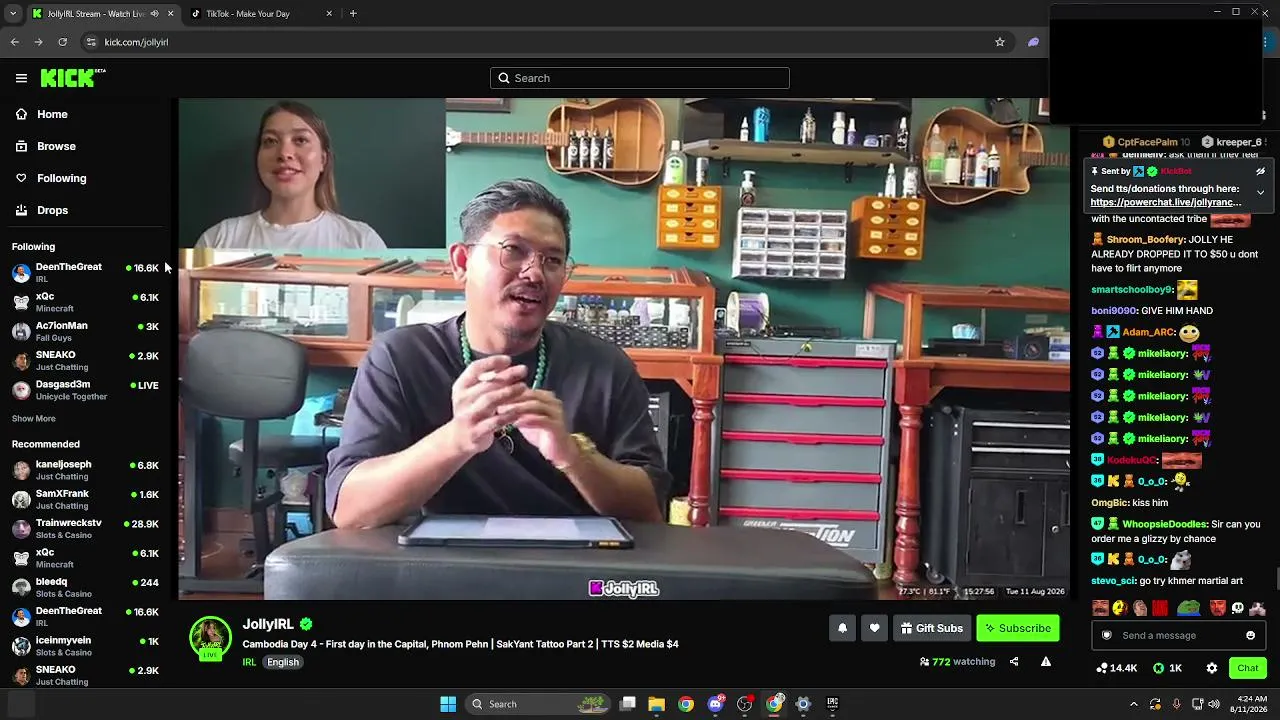The width and height of the screenshot is (1280, 720).
Task: Click JollyIRL channel avatar
Action: point(211,638)
